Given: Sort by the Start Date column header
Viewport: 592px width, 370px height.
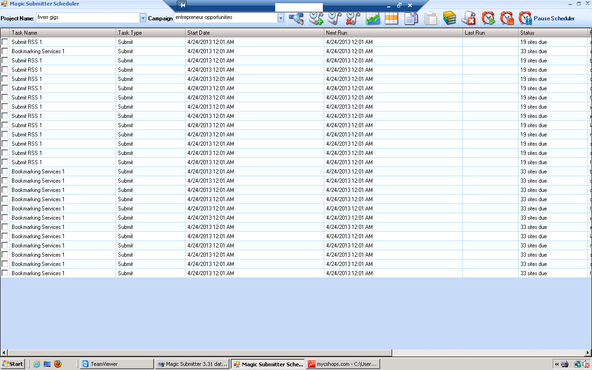Looking at the screenshot, I should [x=255, y=32].
